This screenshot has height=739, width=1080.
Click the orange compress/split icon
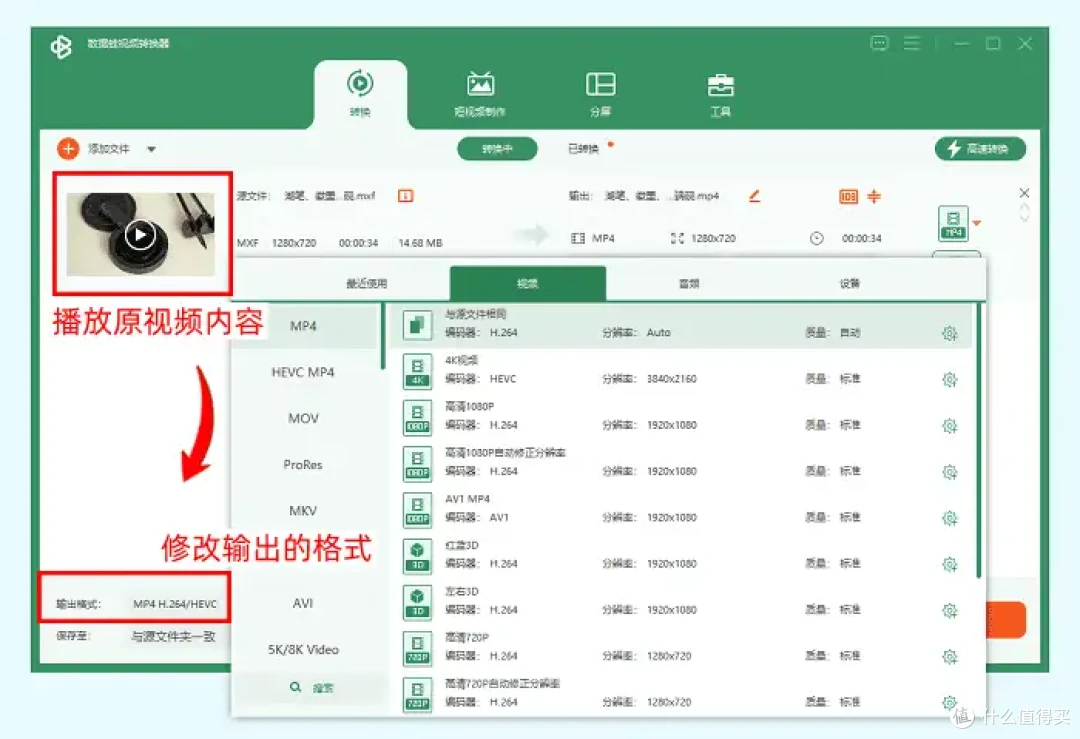point(874,197)
